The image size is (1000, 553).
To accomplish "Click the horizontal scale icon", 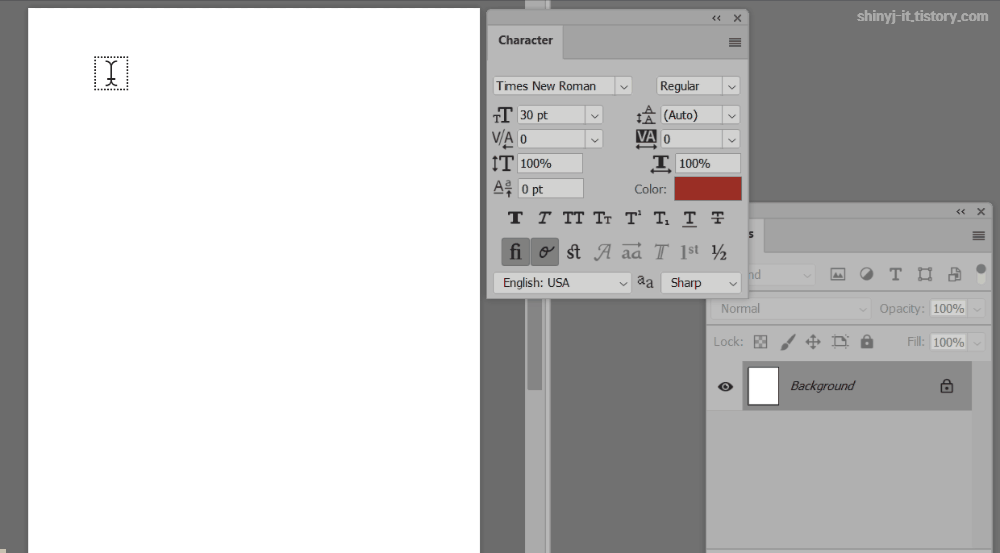I will [x=661, y=164].
